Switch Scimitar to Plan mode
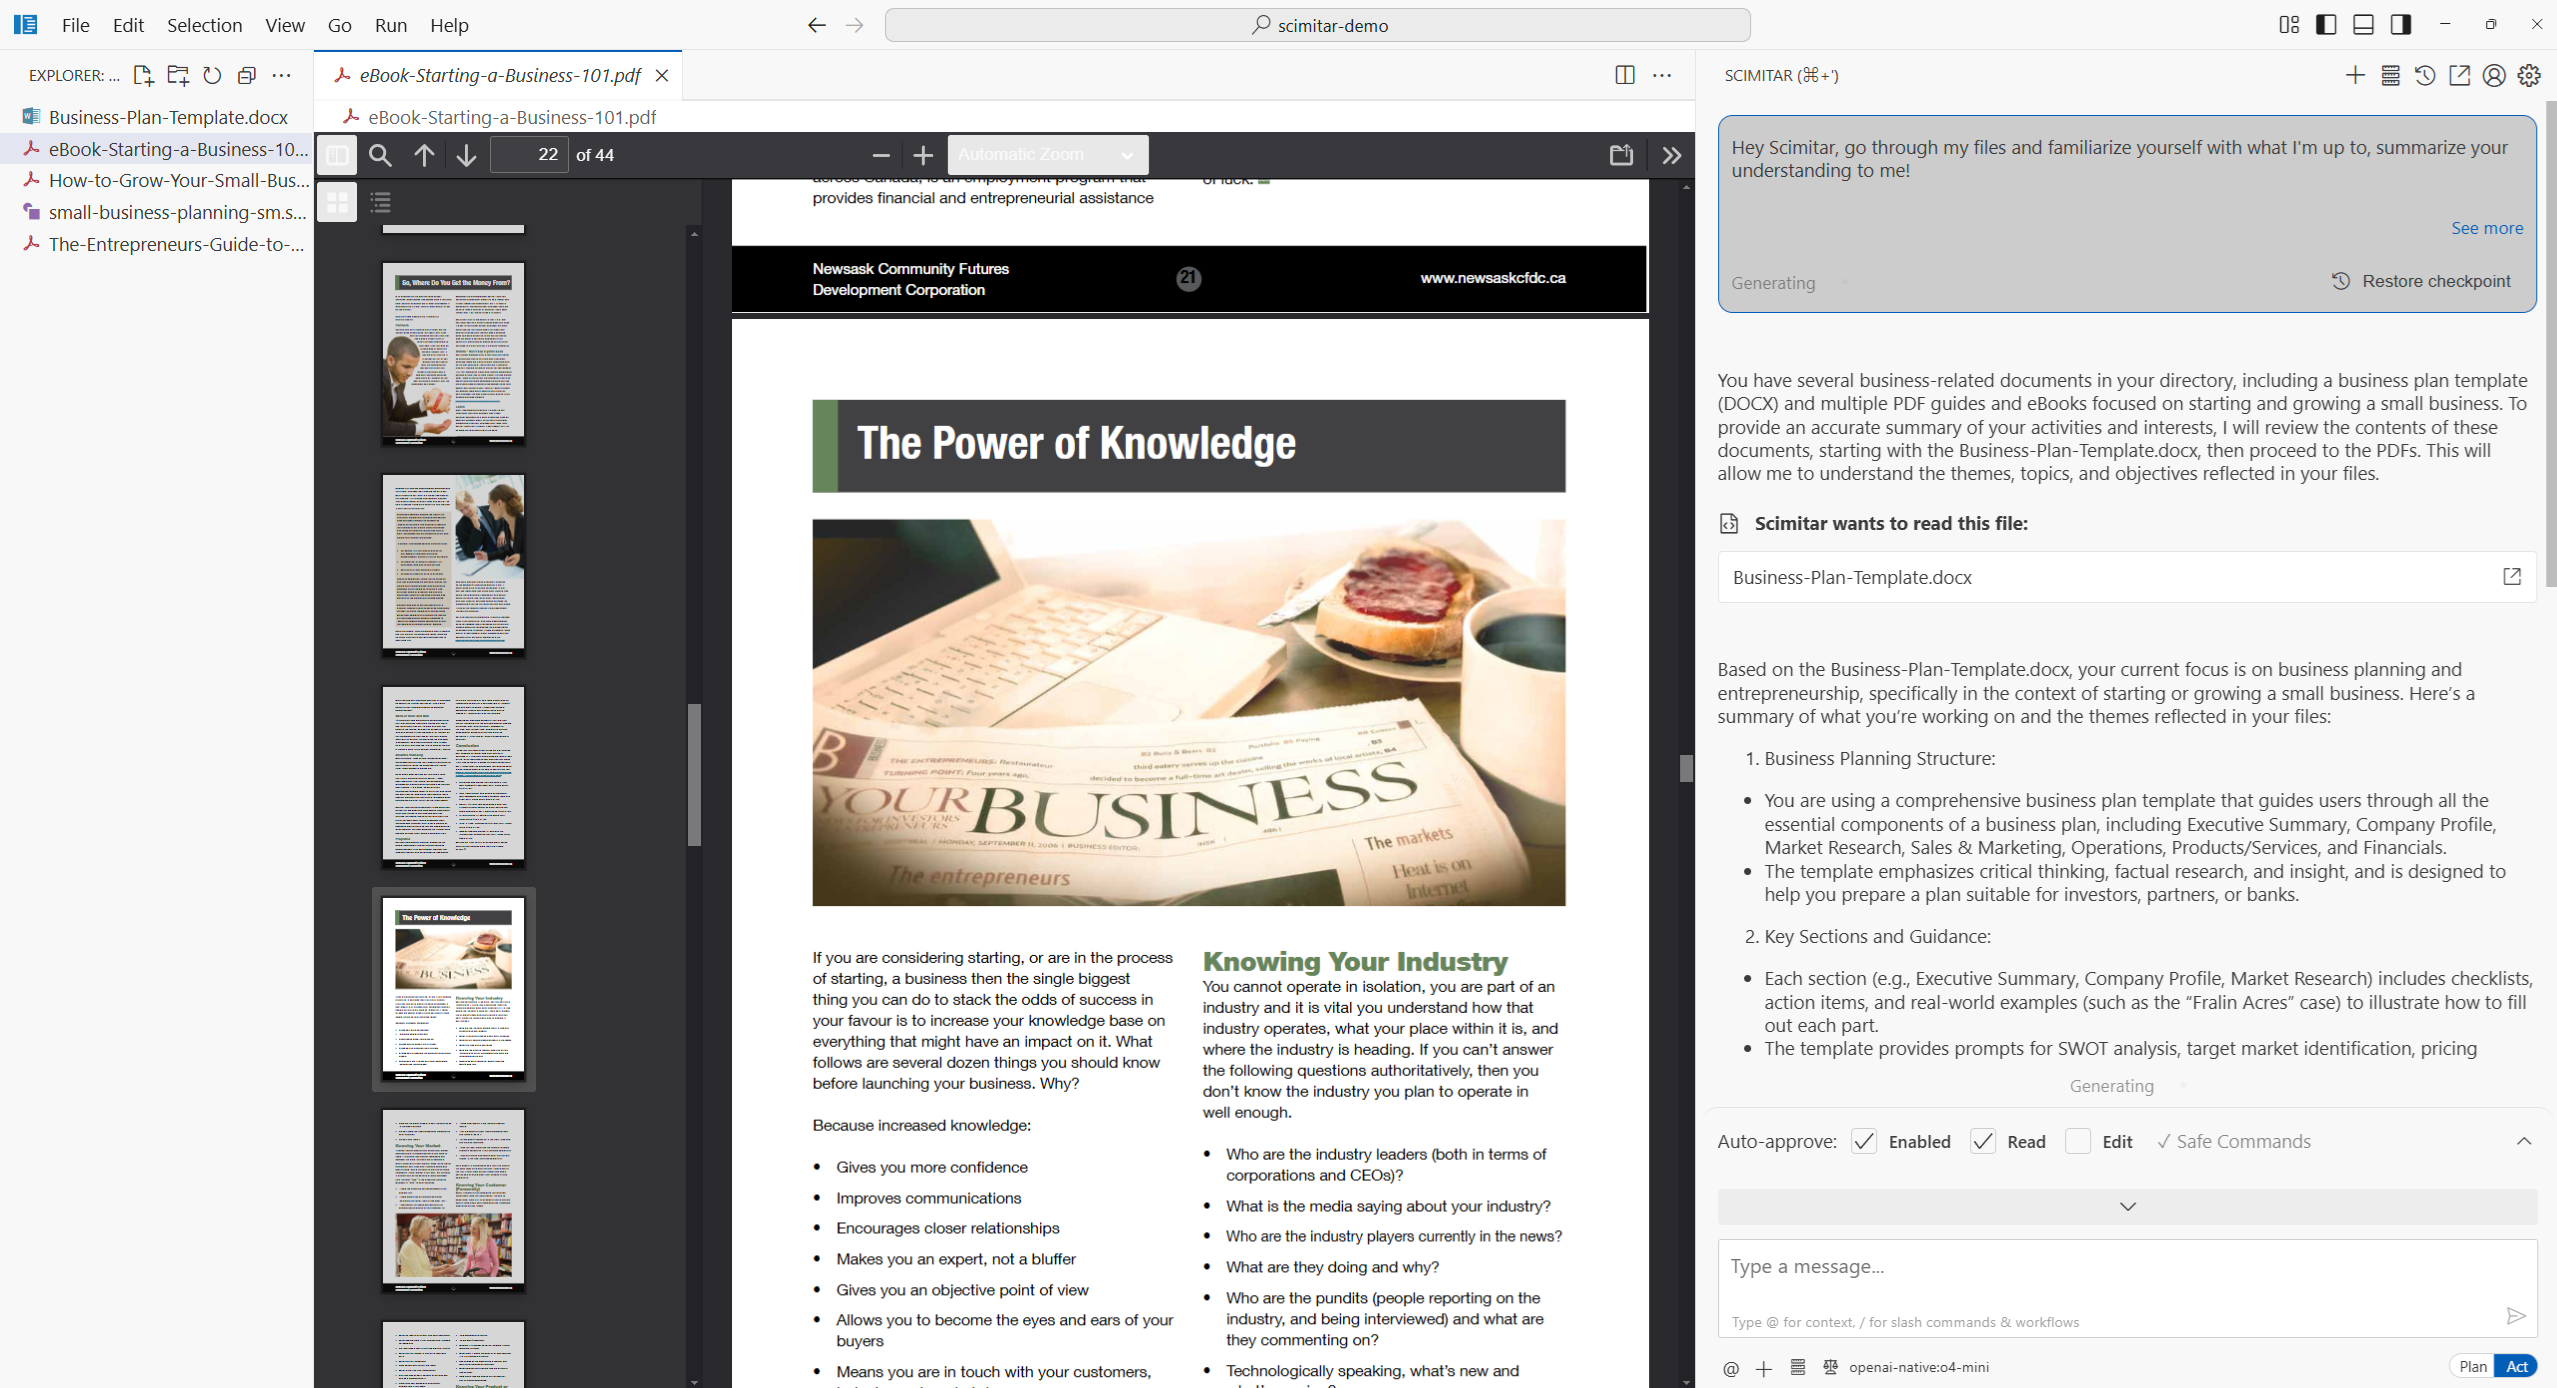Screen dimensions: 2557x1388 point(2473,1367)
